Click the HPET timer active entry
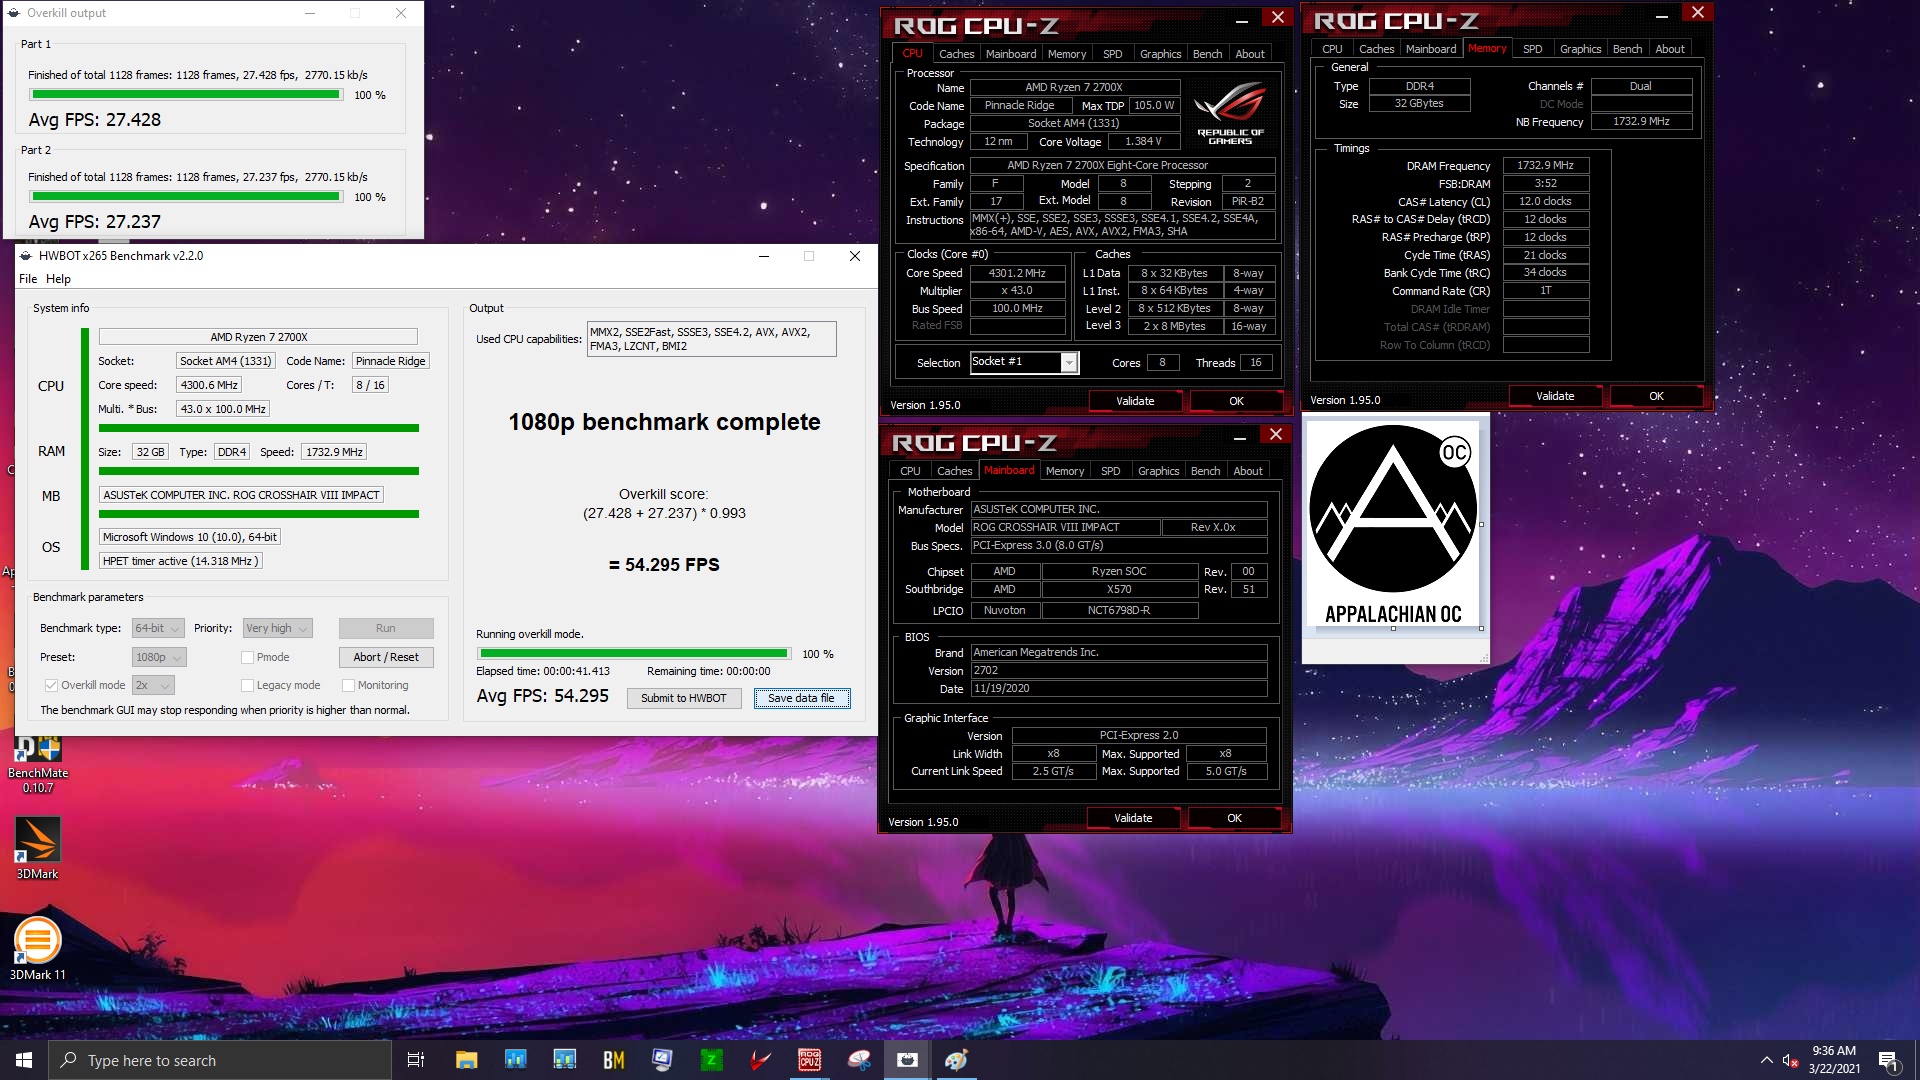Screen dimensions: 1920x1080 tap(180, 561)
